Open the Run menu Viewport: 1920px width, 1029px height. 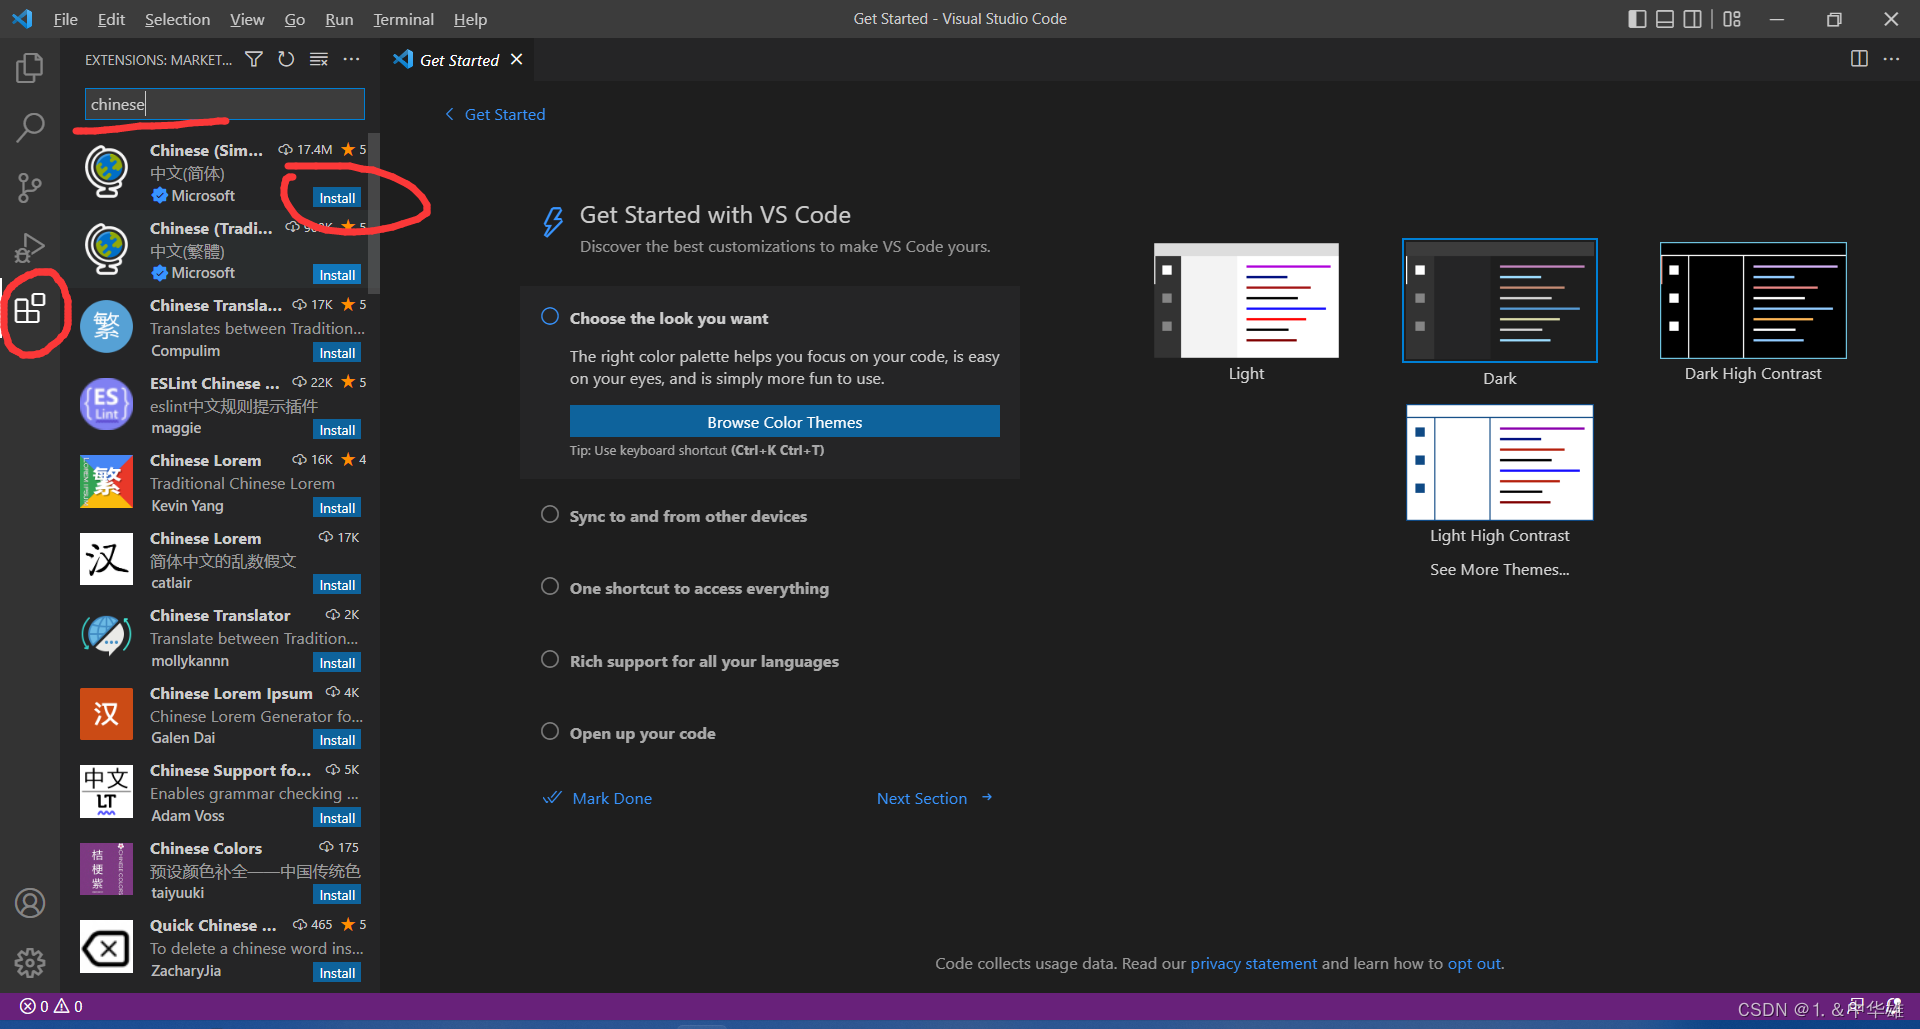[x=339, y=19]
